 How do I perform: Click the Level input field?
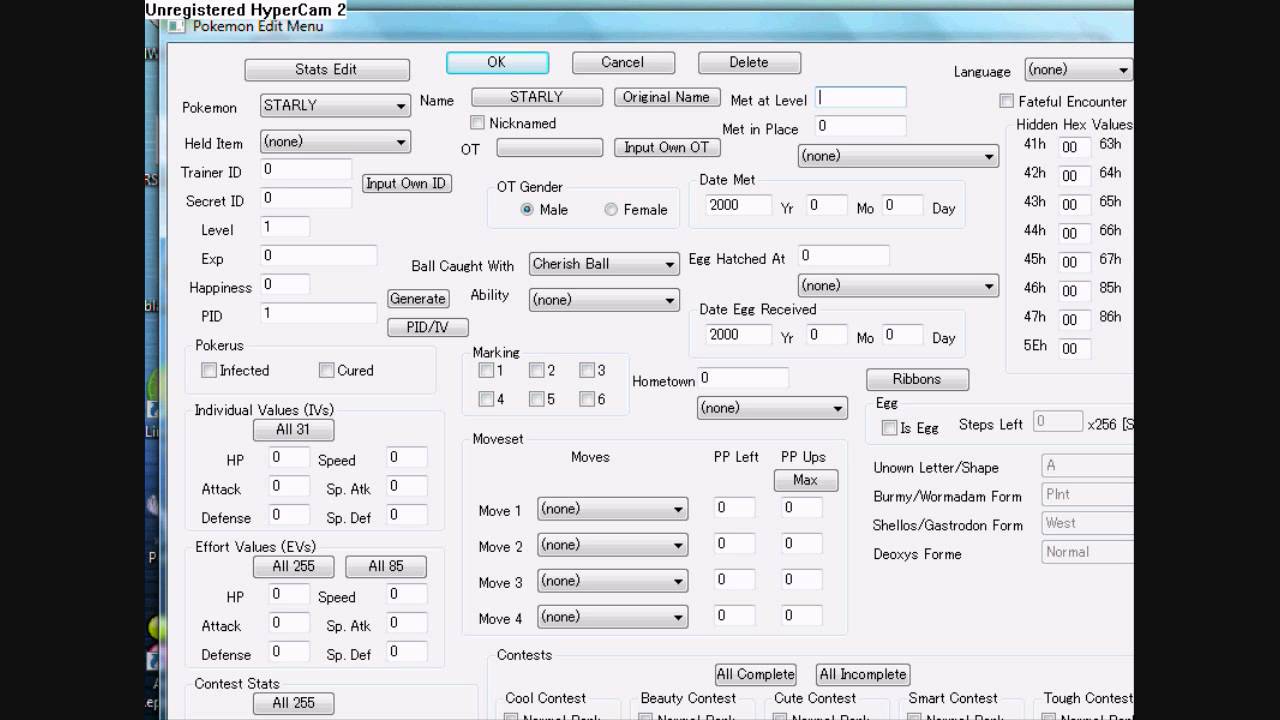285,226
